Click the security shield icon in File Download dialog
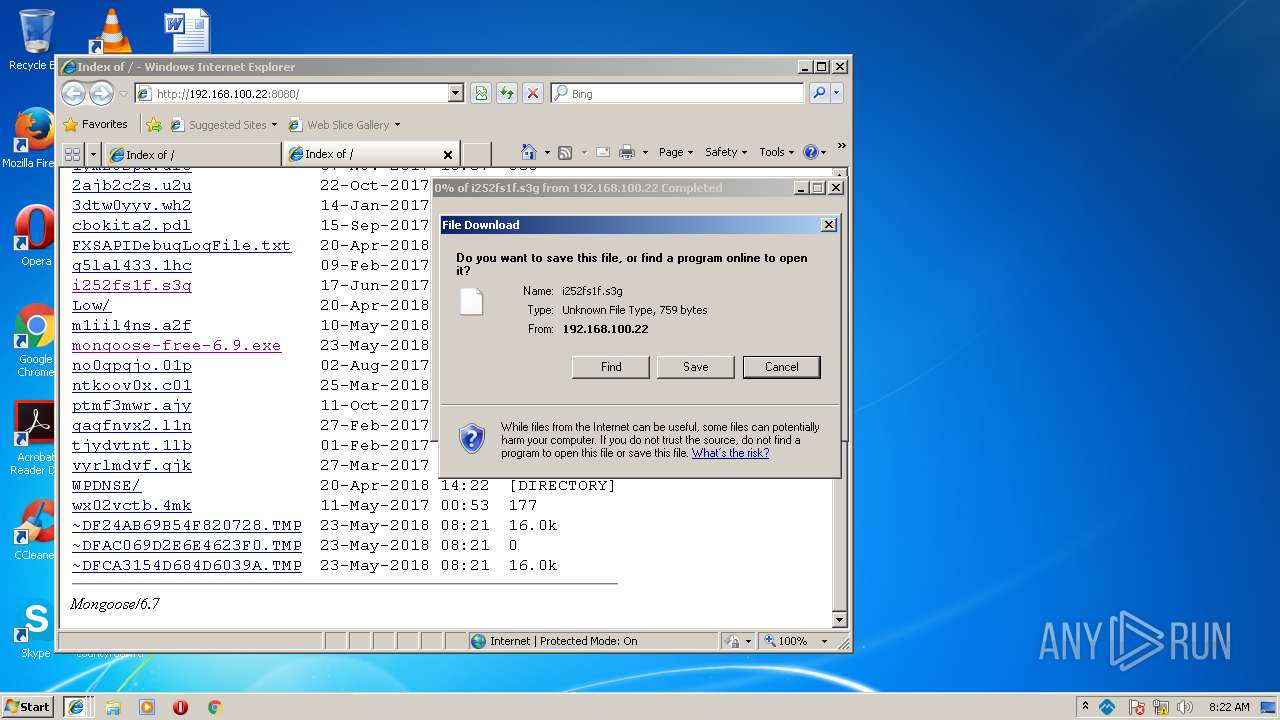The height and width of the screenshot is (720, 1280). point(472,438)
